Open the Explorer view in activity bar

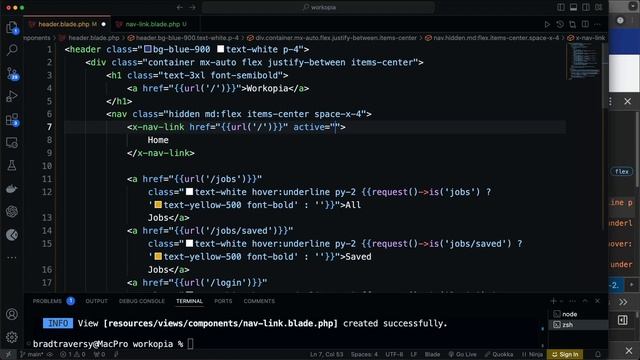12,27
